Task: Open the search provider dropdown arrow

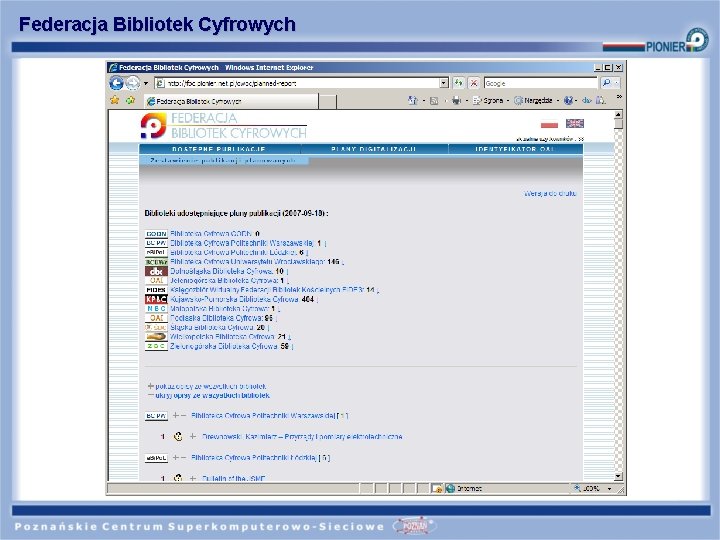Action: click(x=617, y=83)
